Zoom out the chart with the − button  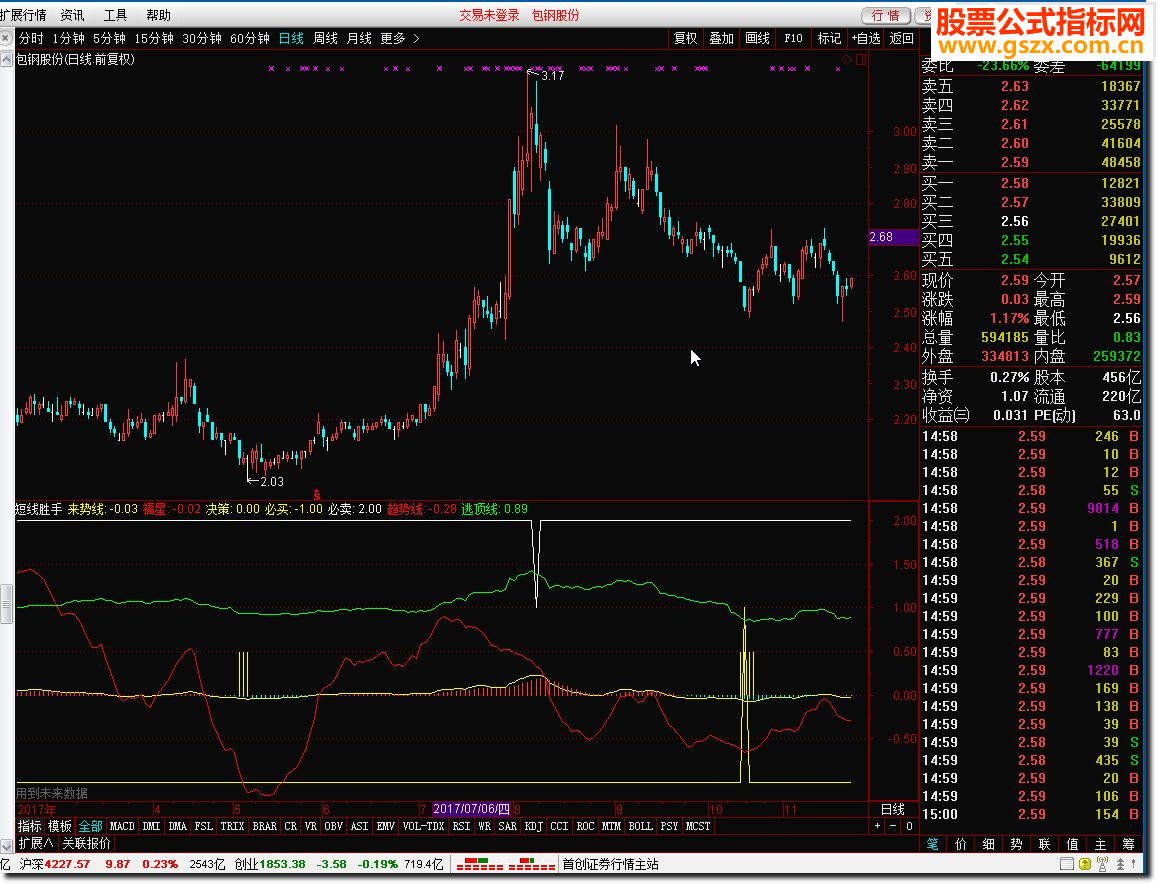[893, 826]
